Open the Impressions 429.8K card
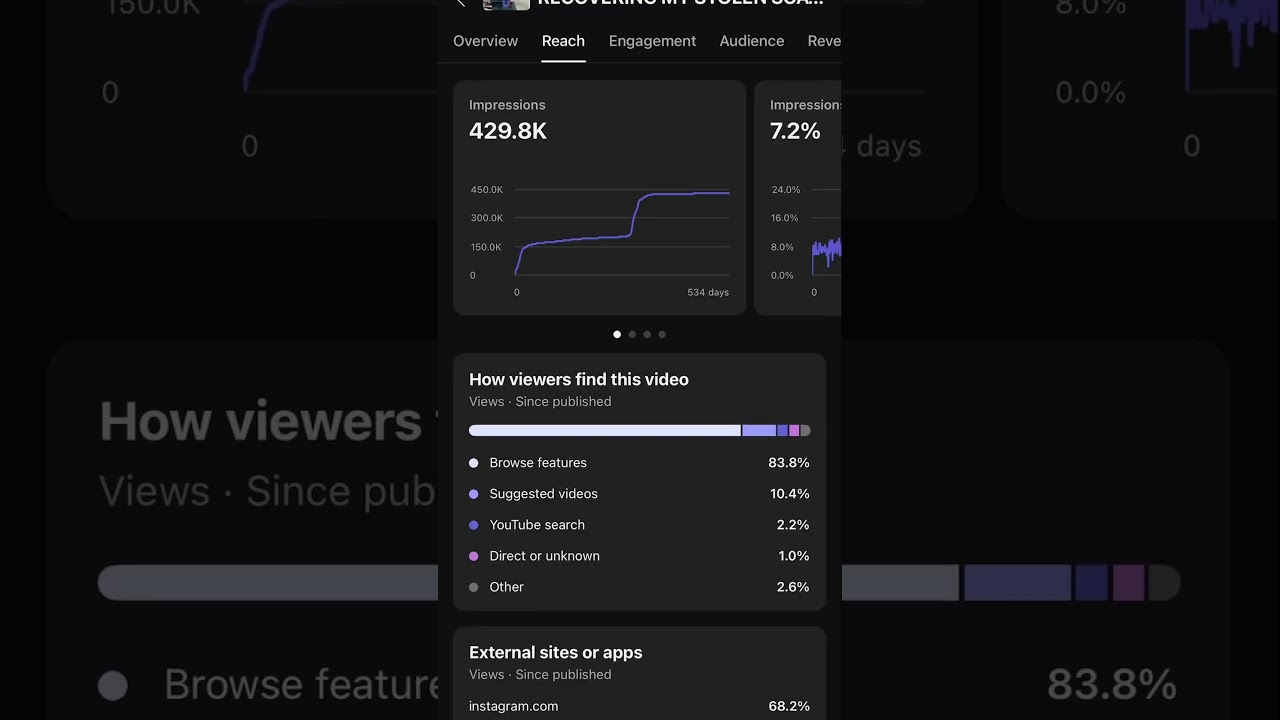Screen dimensions: 1280x720 click(x=600, y=198)
